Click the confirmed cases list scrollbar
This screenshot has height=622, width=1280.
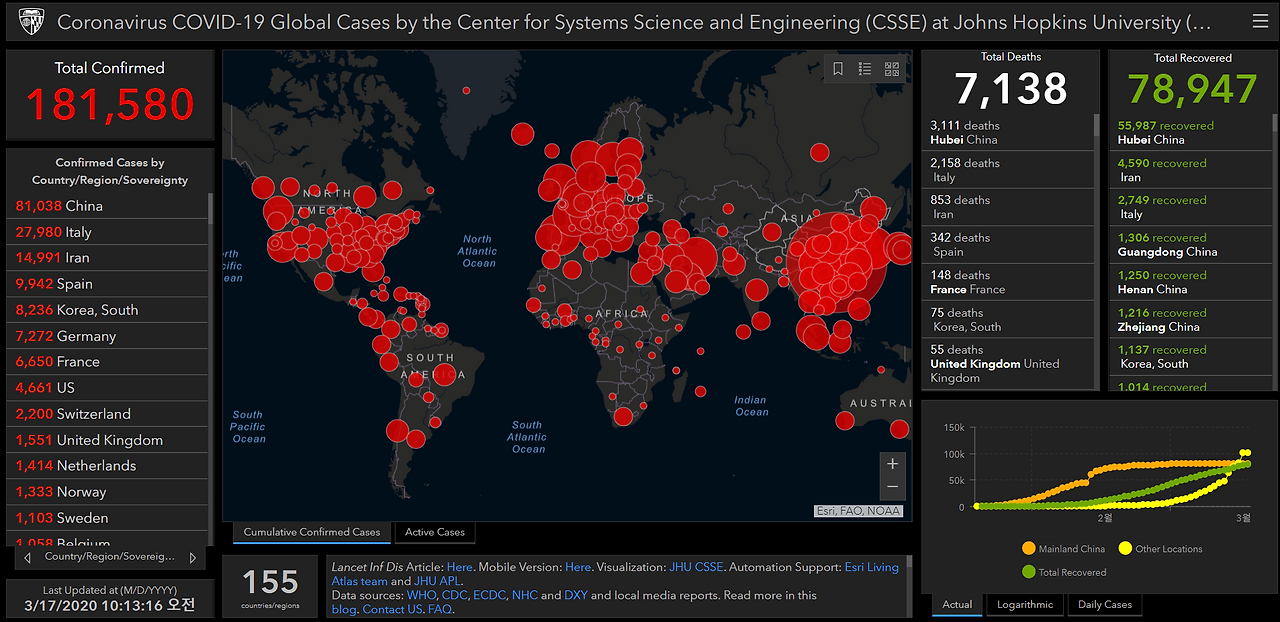click(x=211, y=369)
